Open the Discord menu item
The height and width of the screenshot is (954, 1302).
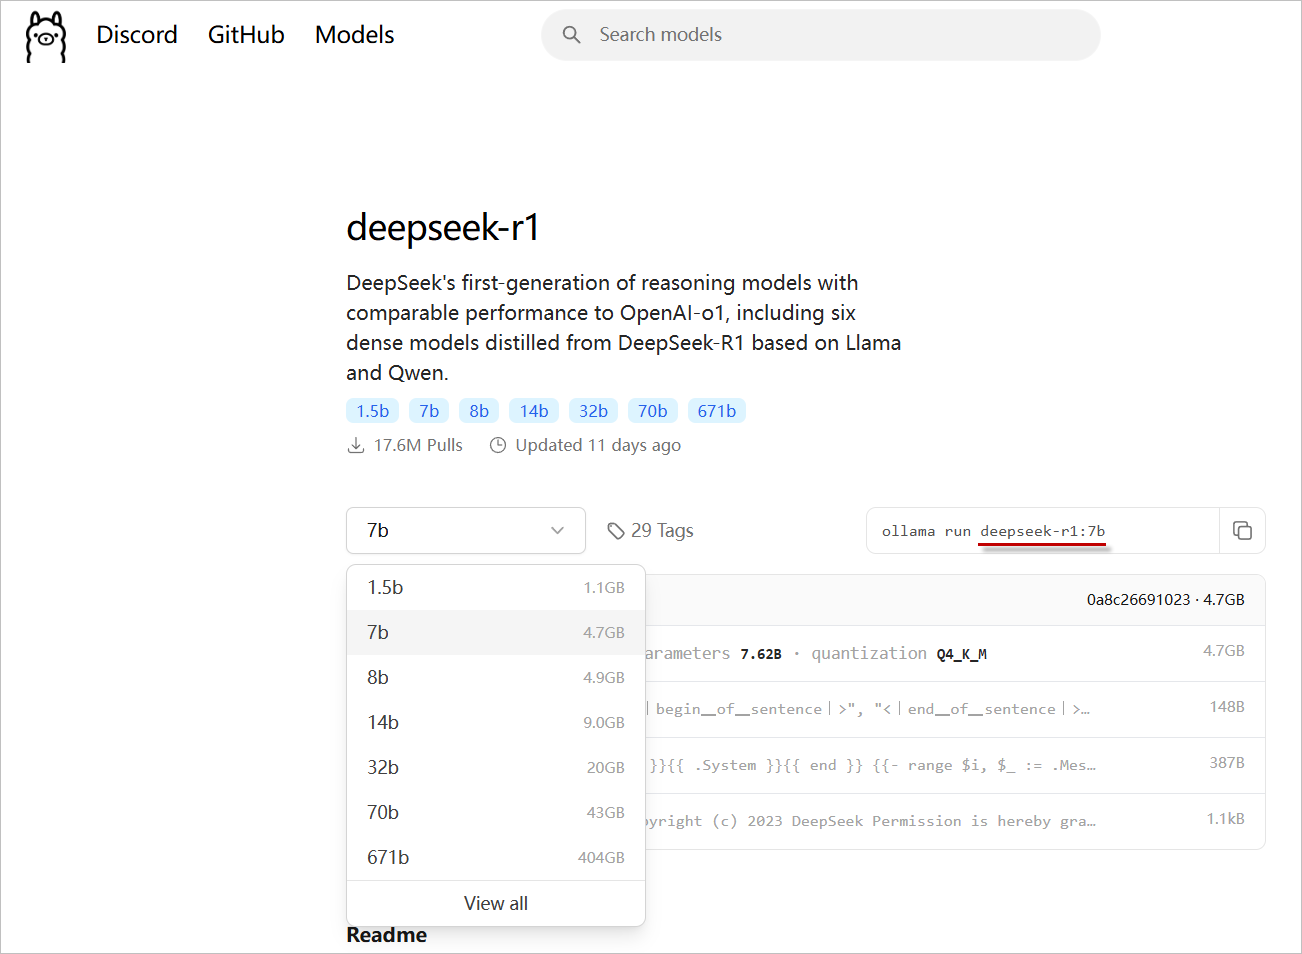click(x=137, y=34)
